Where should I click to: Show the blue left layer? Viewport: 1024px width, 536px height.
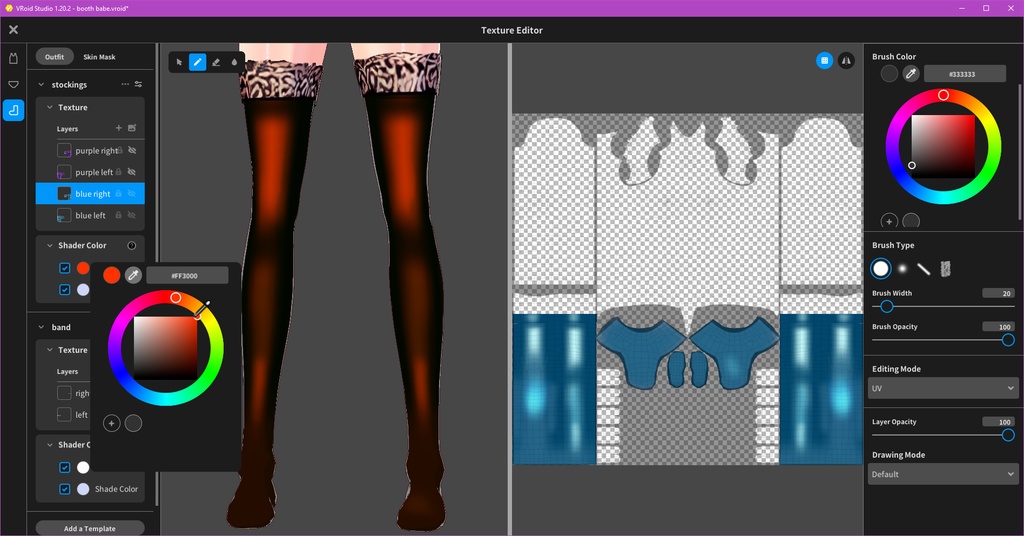pyautogui.click(x=132, y=215)
